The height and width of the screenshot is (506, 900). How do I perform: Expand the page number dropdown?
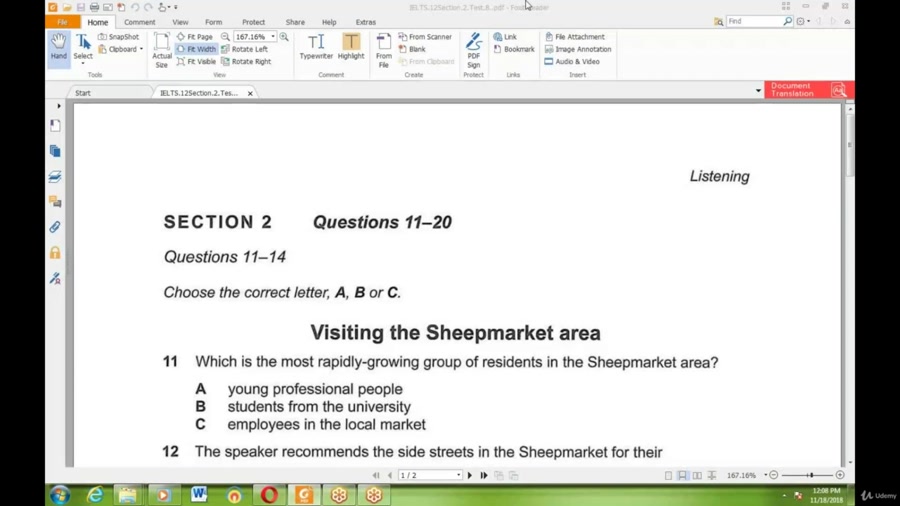point(458,476)
